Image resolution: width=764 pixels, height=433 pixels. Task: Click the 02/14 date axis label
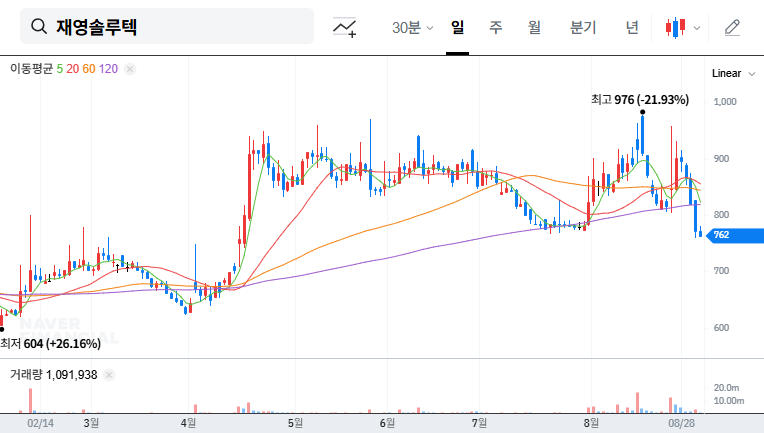pyautogui.click(x=40, y=423)
